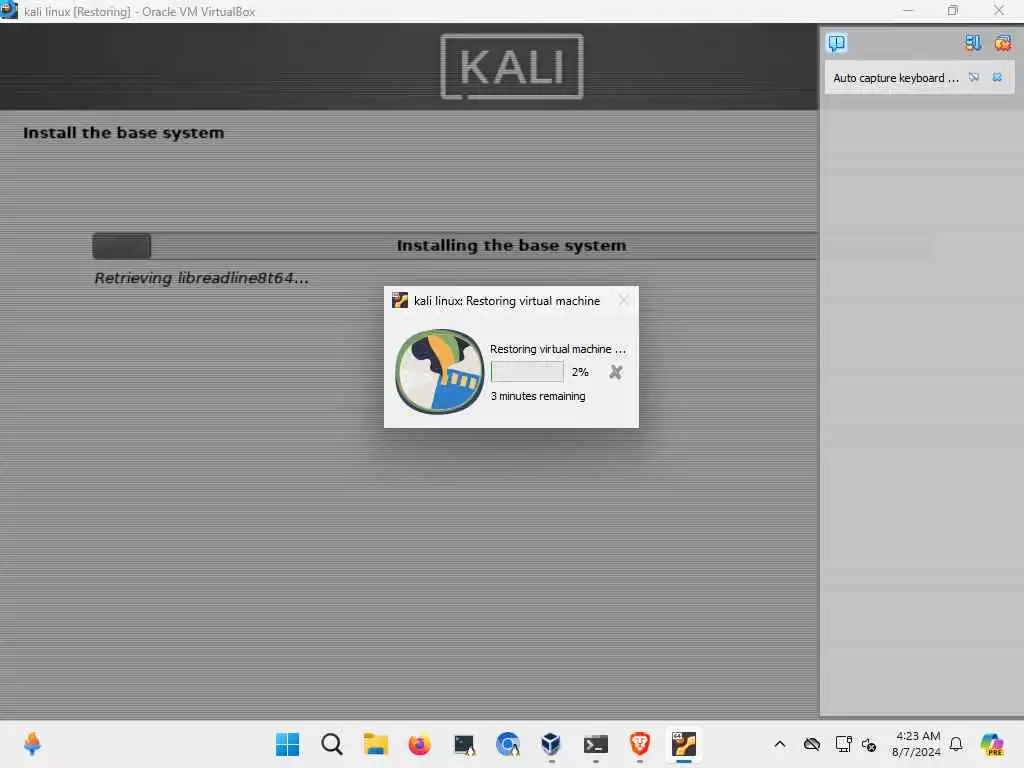Click the 'Restoring virtual machine ...' label
This screenshot has height=768, width=1024.
click(x=558, y=349)
